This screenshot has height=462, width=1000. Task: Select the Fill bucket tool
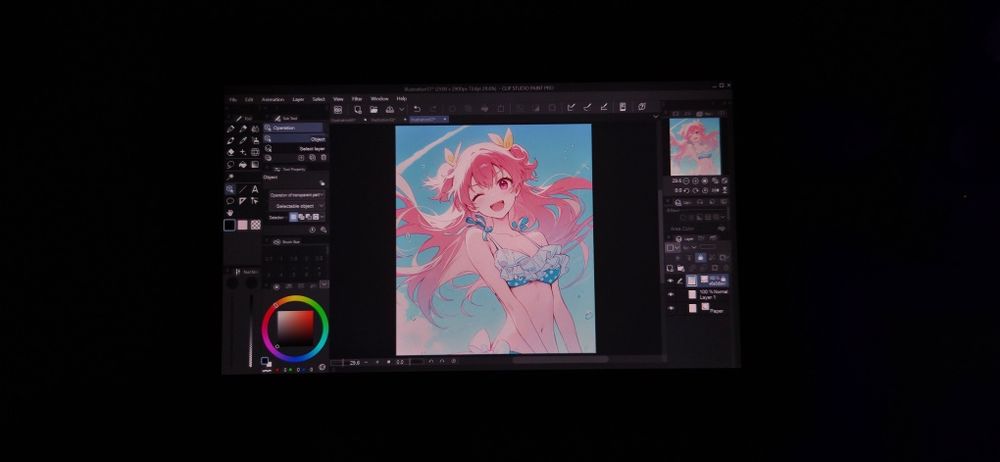[x=243, y=164]
